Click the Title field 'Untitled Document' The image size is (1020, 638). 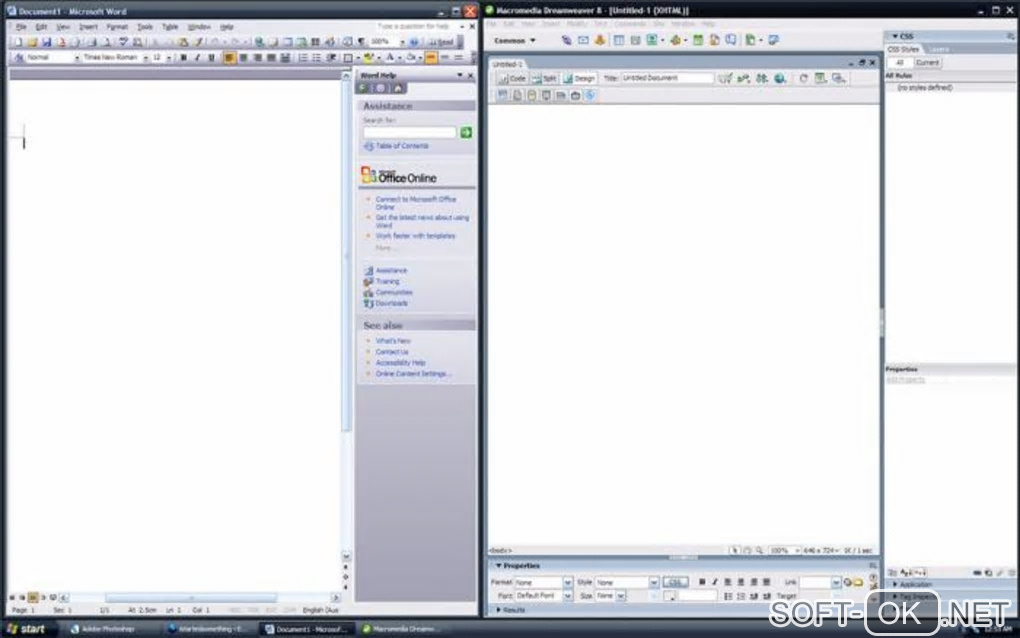[667, 78]
